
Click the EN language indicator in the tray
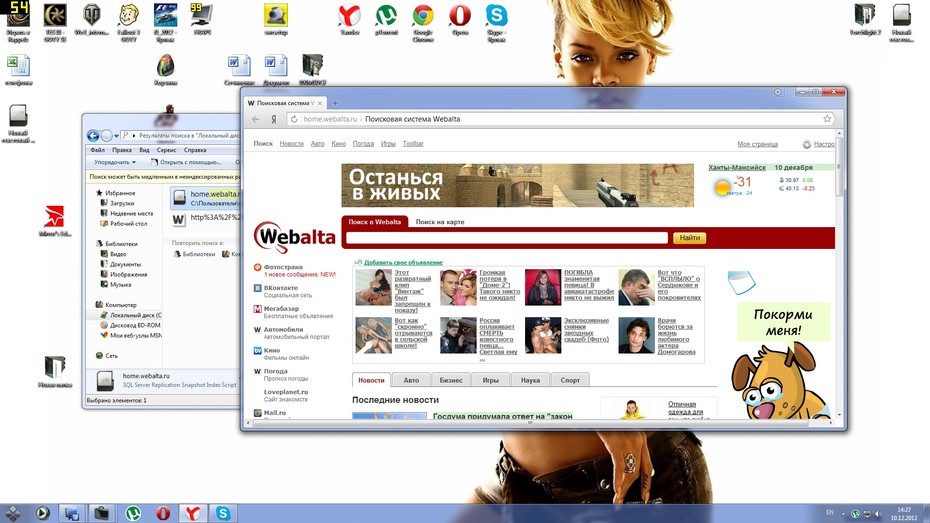(830, 512)
